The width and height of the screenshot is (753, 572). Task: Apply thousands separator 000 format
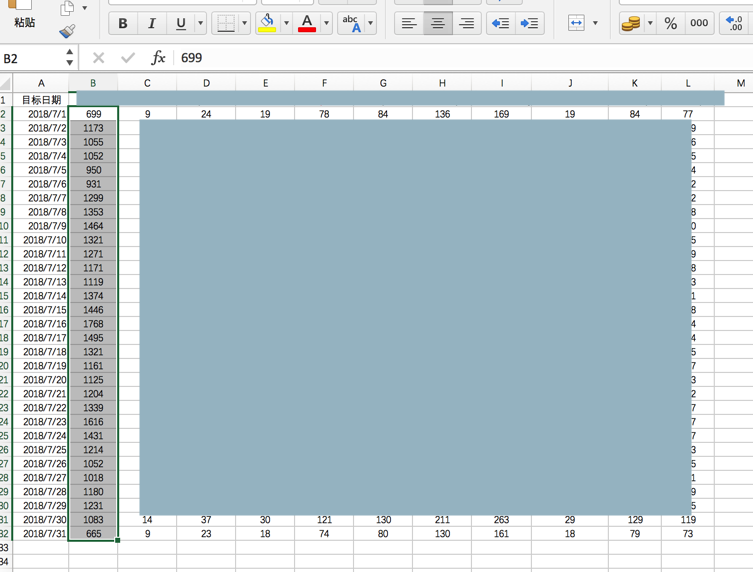click(x=699, y=23)
